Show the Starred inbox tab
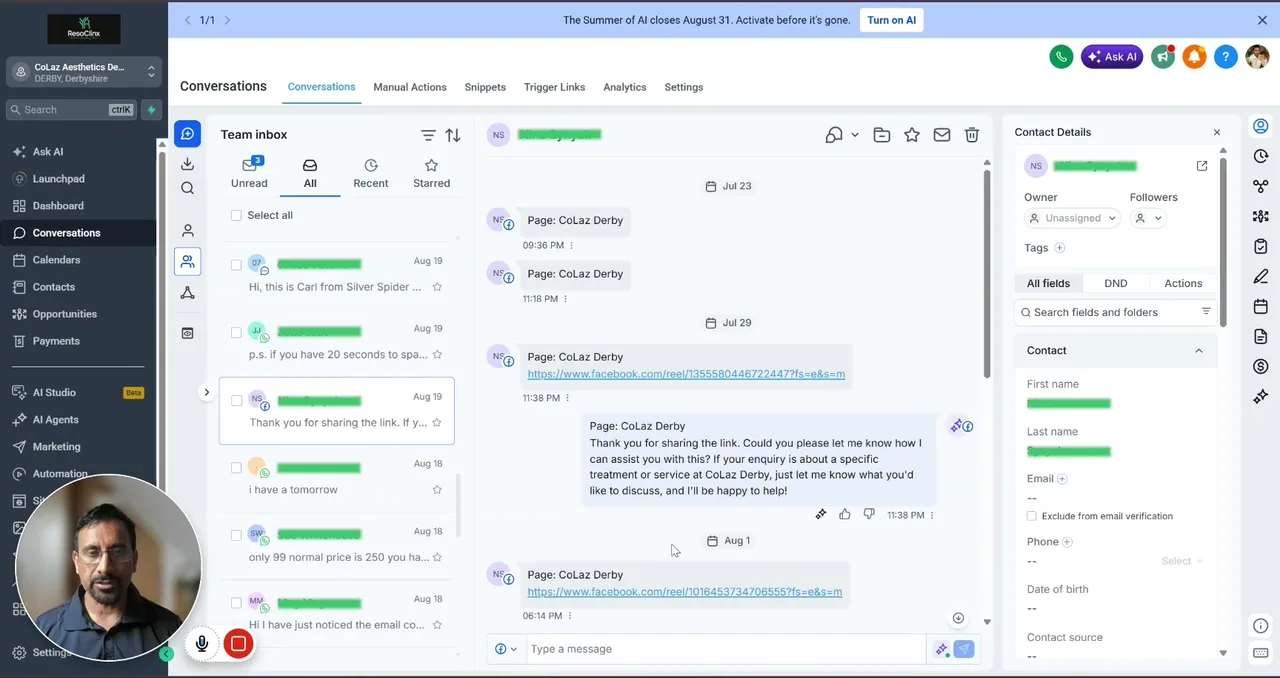 point(431,173)
